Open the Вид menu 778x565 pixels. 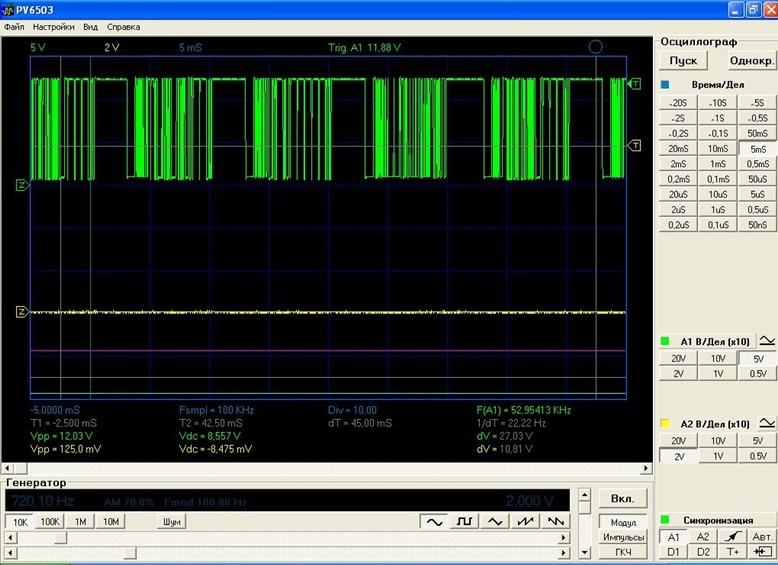[x=90, y=27]
